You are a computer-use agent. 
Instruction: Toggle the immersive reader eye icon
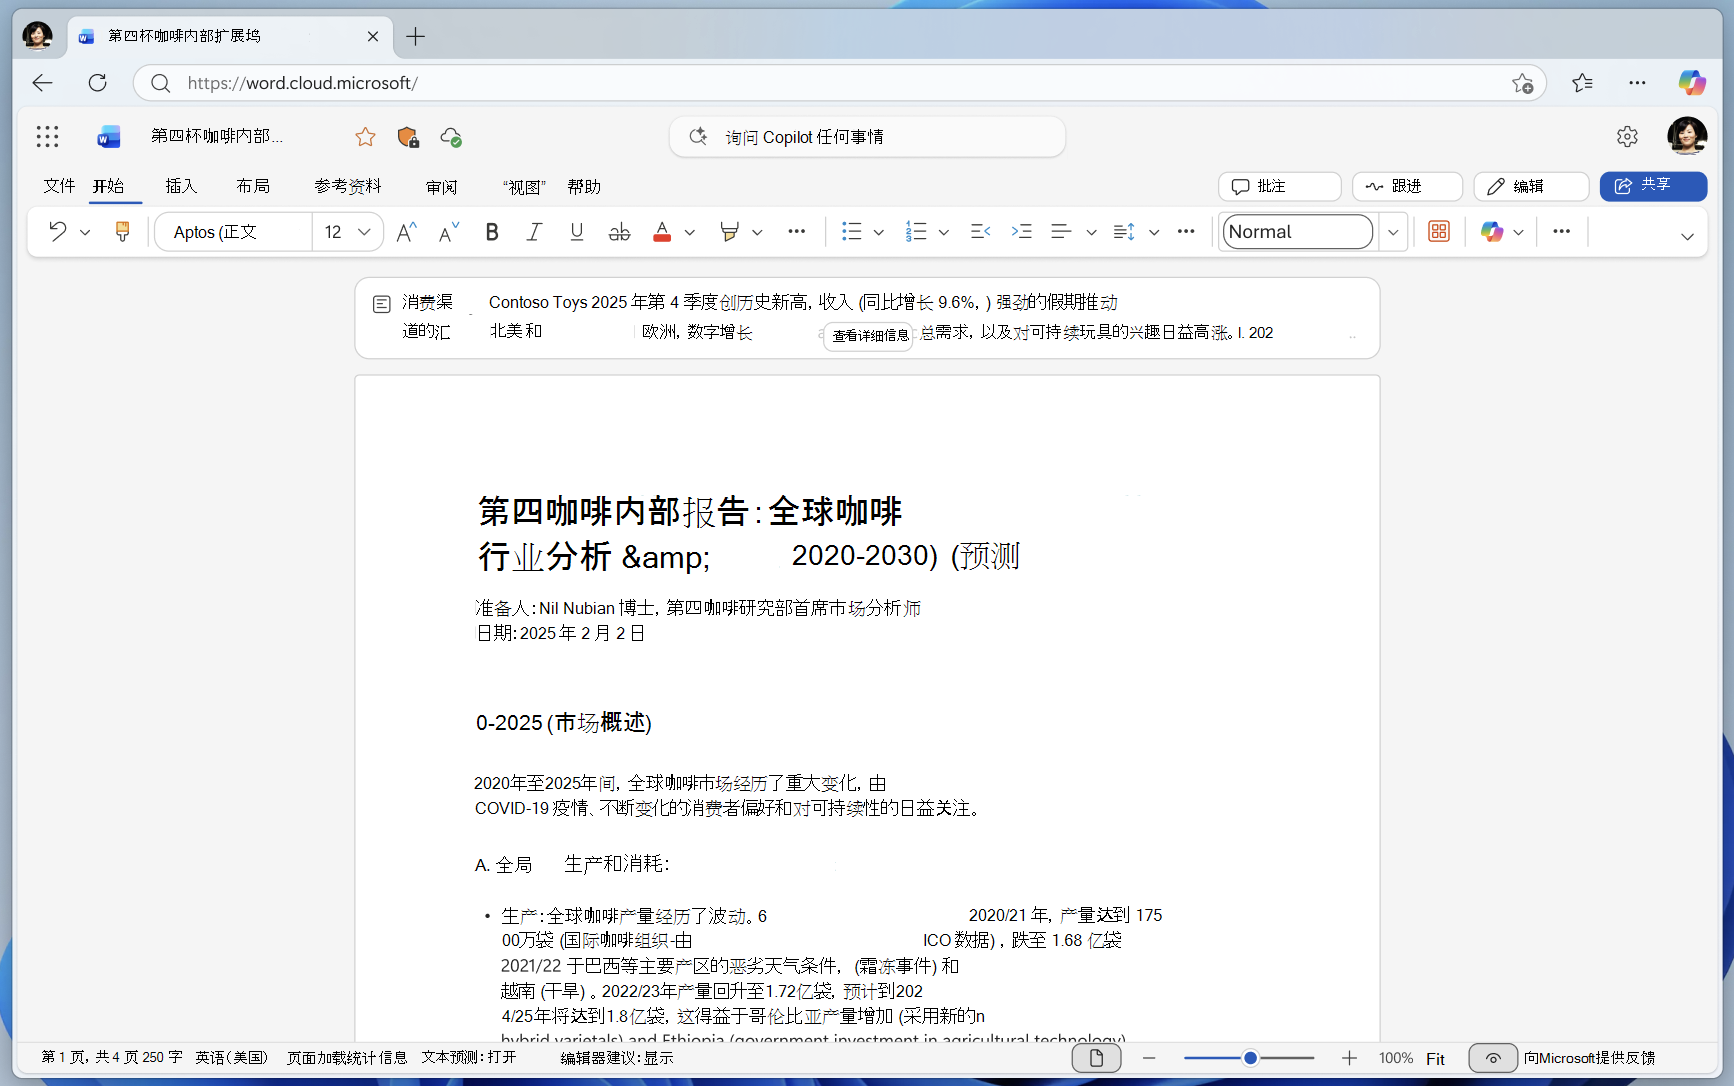coord(1493,1058)
